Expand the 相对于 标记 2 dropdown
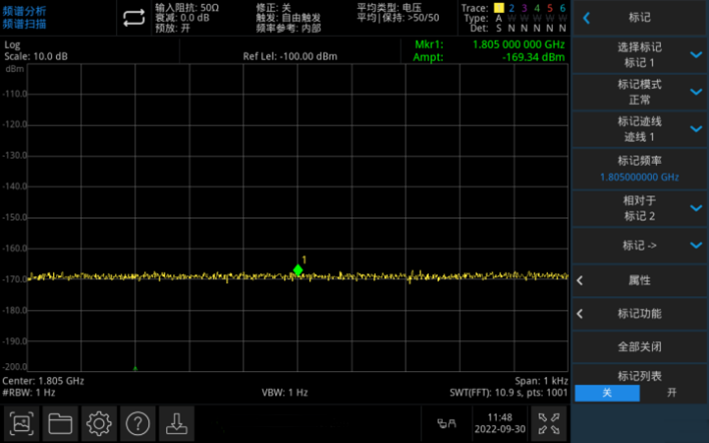Image resolution: width=709 pixels, height=443 pixels. [639, 208]
